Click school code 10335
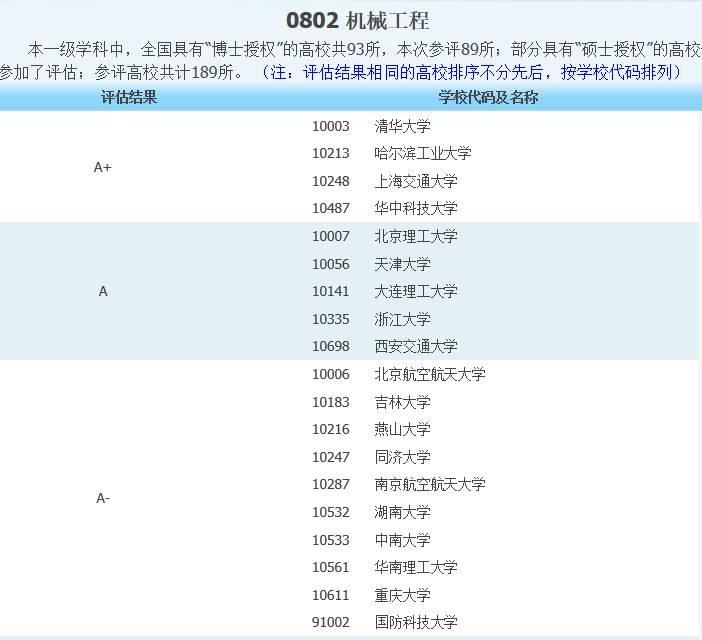The image size is (702, 640). tap(330, 319)
